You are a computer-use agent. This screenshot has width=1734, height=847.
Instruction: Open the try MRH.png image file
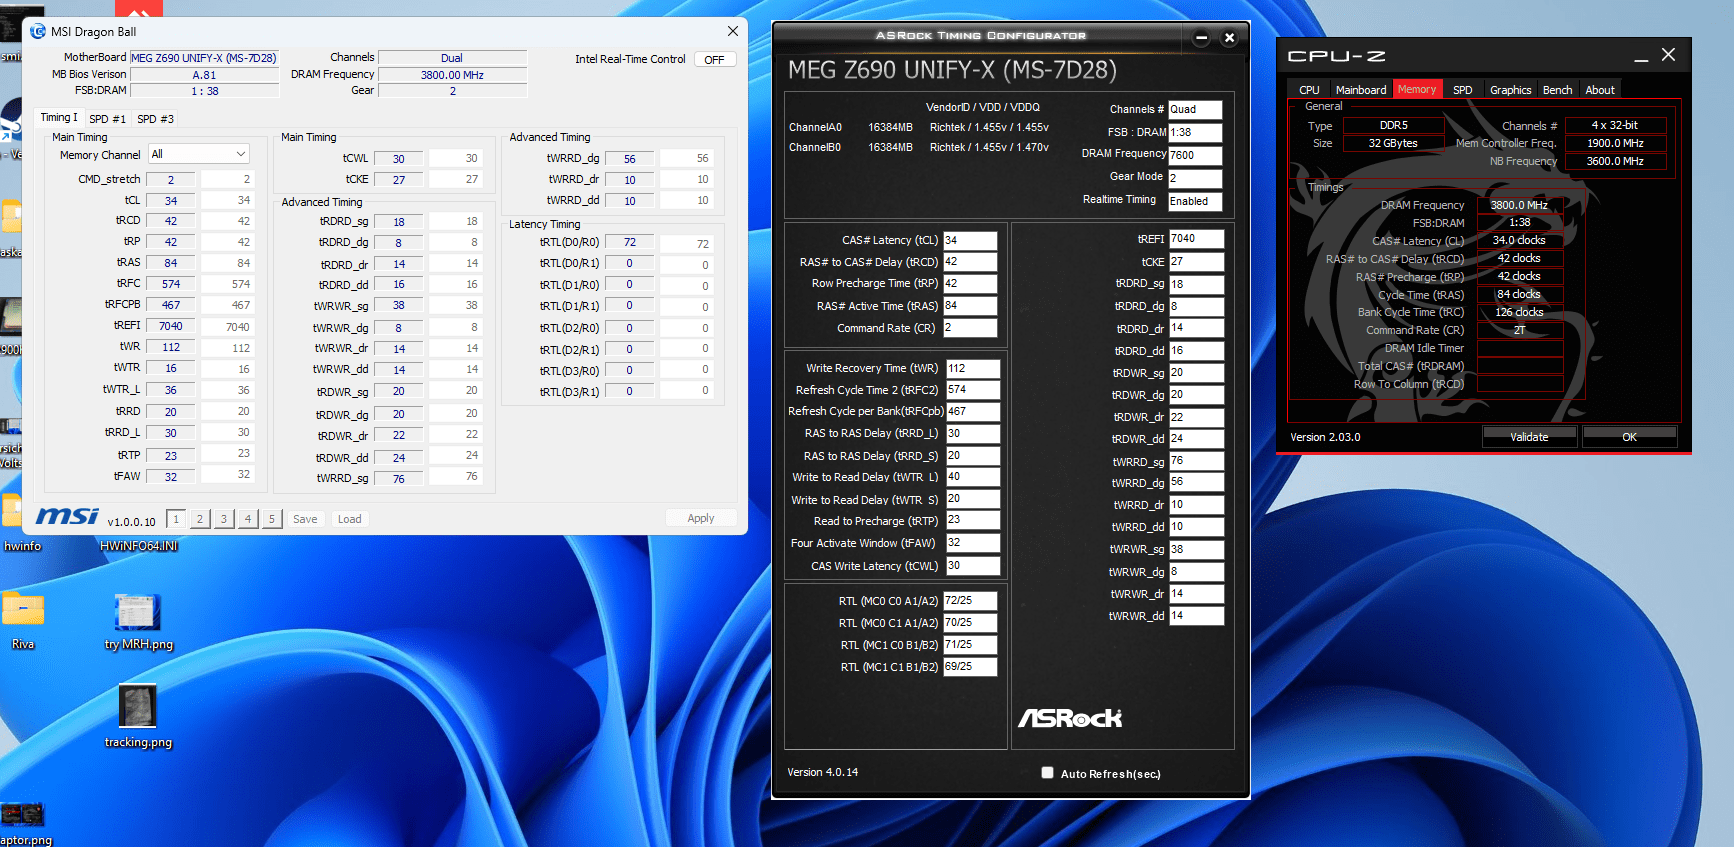tap(138, 622)
